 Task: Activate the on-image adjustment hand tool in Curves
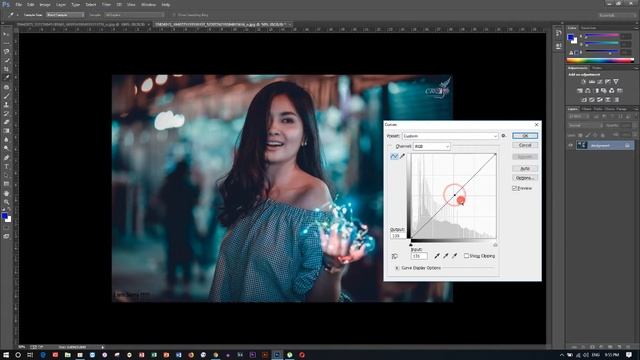tap(394, 256)
